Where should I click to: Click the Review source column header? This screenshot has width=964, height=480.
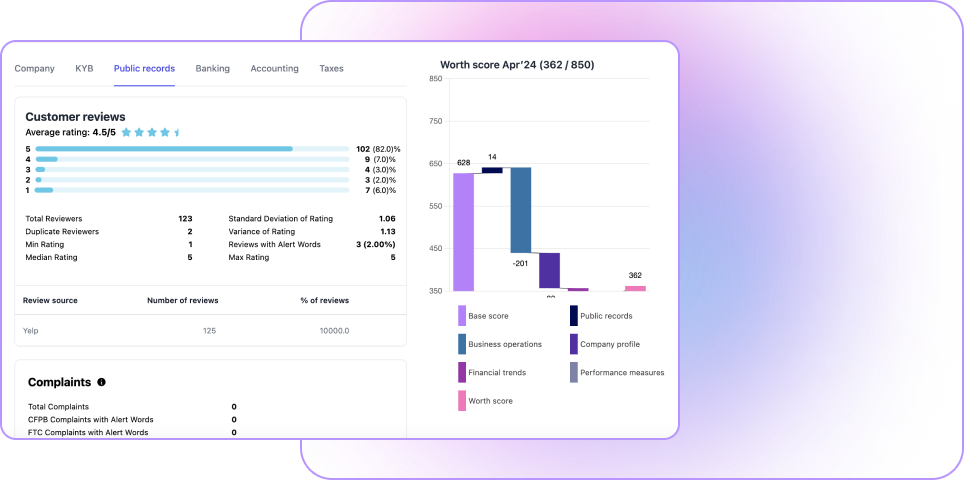(50, 301)
